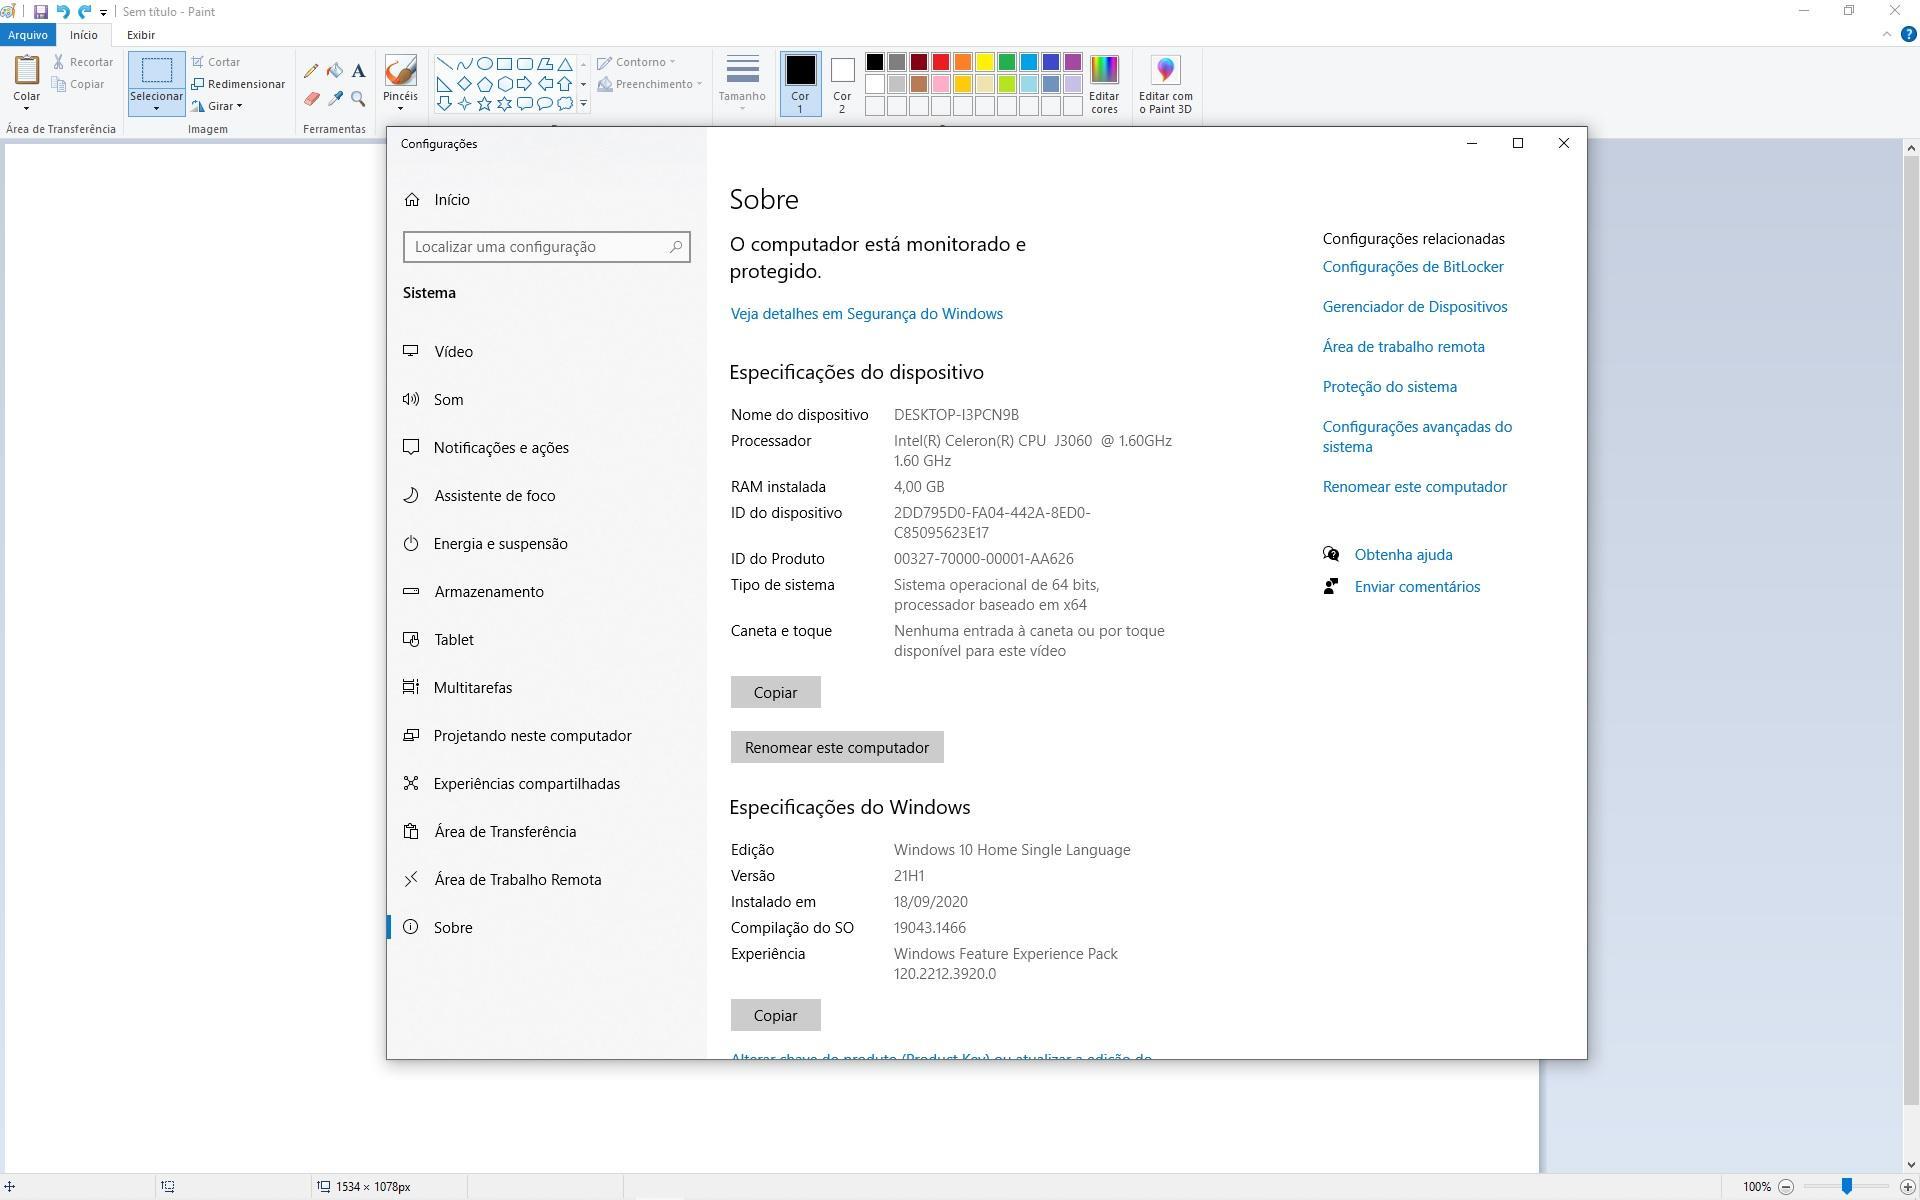Open Configurações de BitLocker link

click(x=1413, y=267)
